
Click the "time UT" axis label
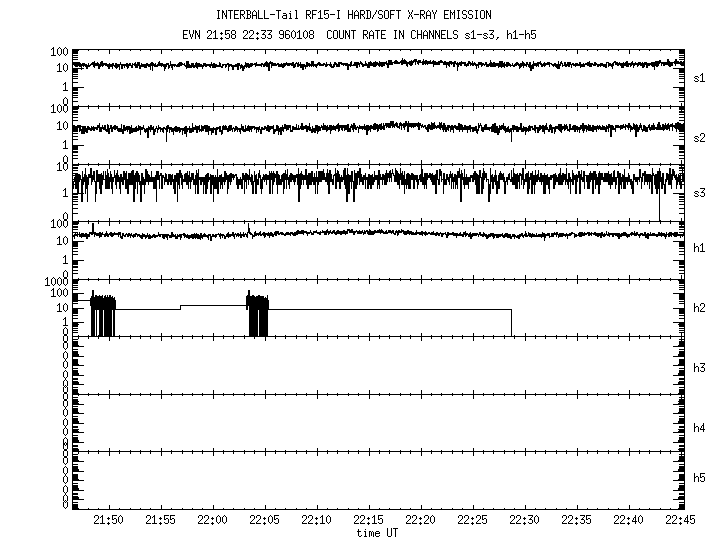tap(379, 534)
